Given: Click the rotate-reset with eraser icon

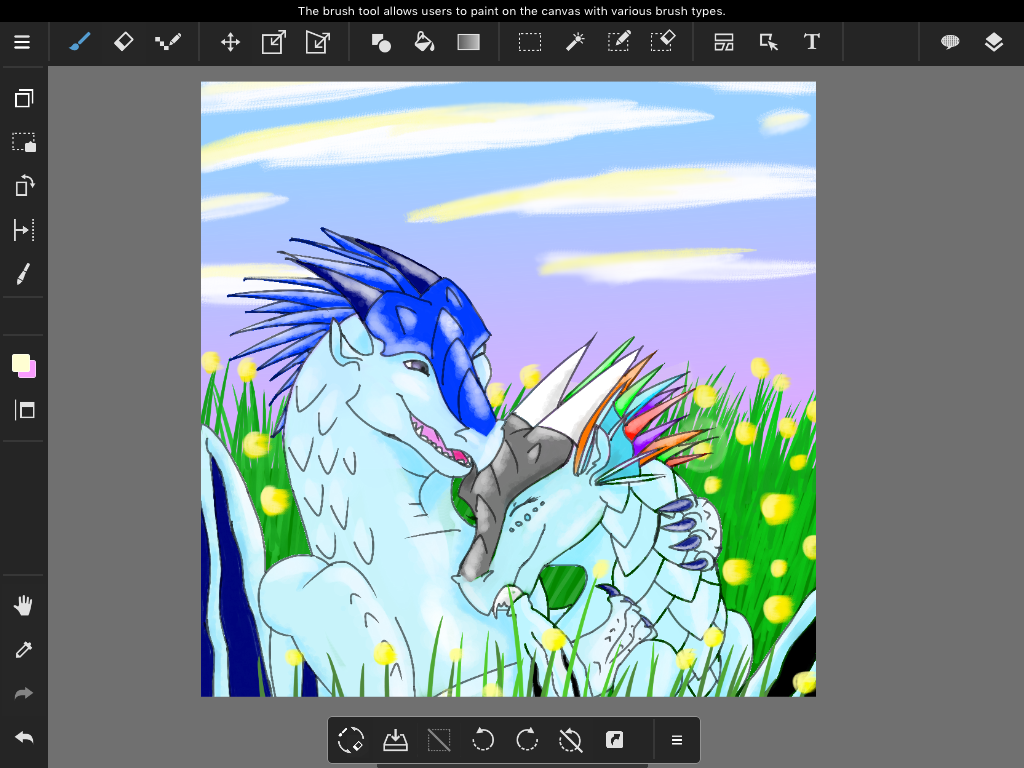Looking at the screenshot, I should pyautogui.click(x=351, y=740).
